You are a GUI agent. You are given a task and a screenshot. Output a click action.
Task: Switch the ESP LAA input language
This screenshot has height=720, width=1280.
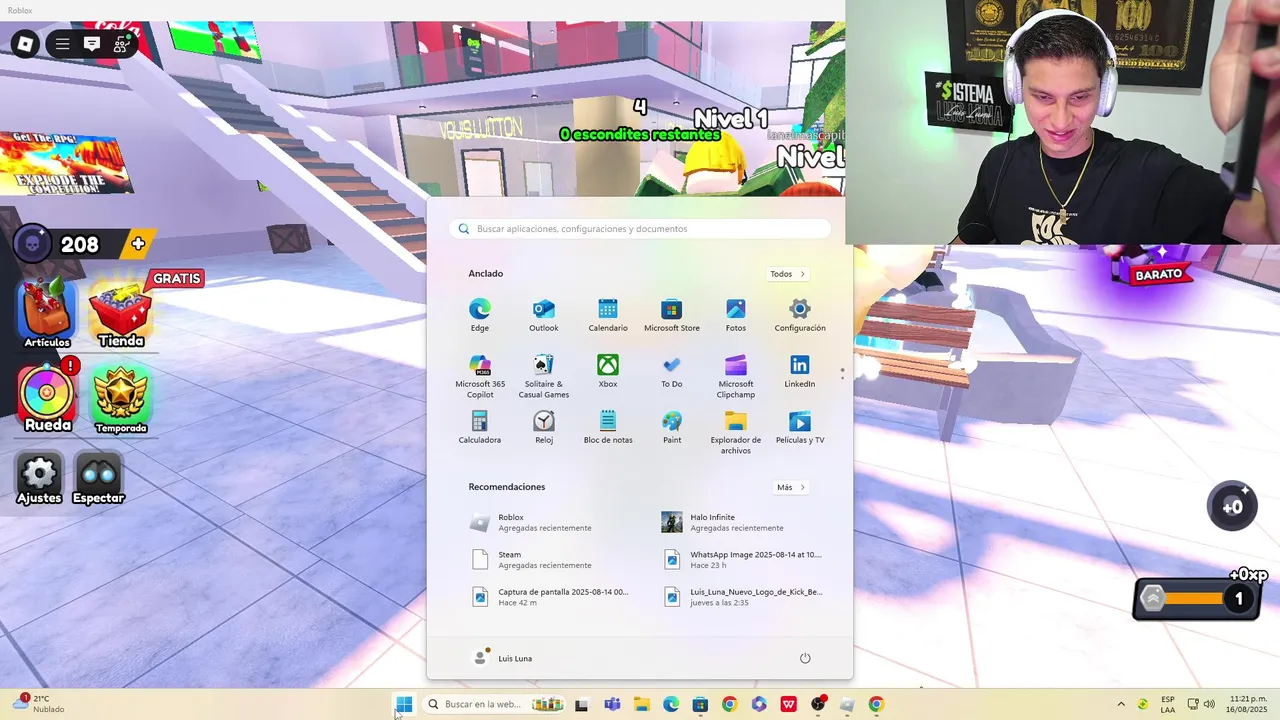1168,704
